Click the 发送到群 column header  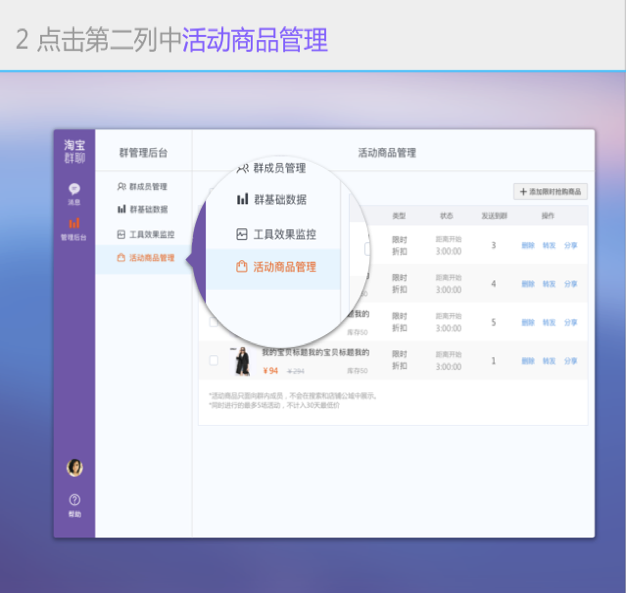(494, 216)
